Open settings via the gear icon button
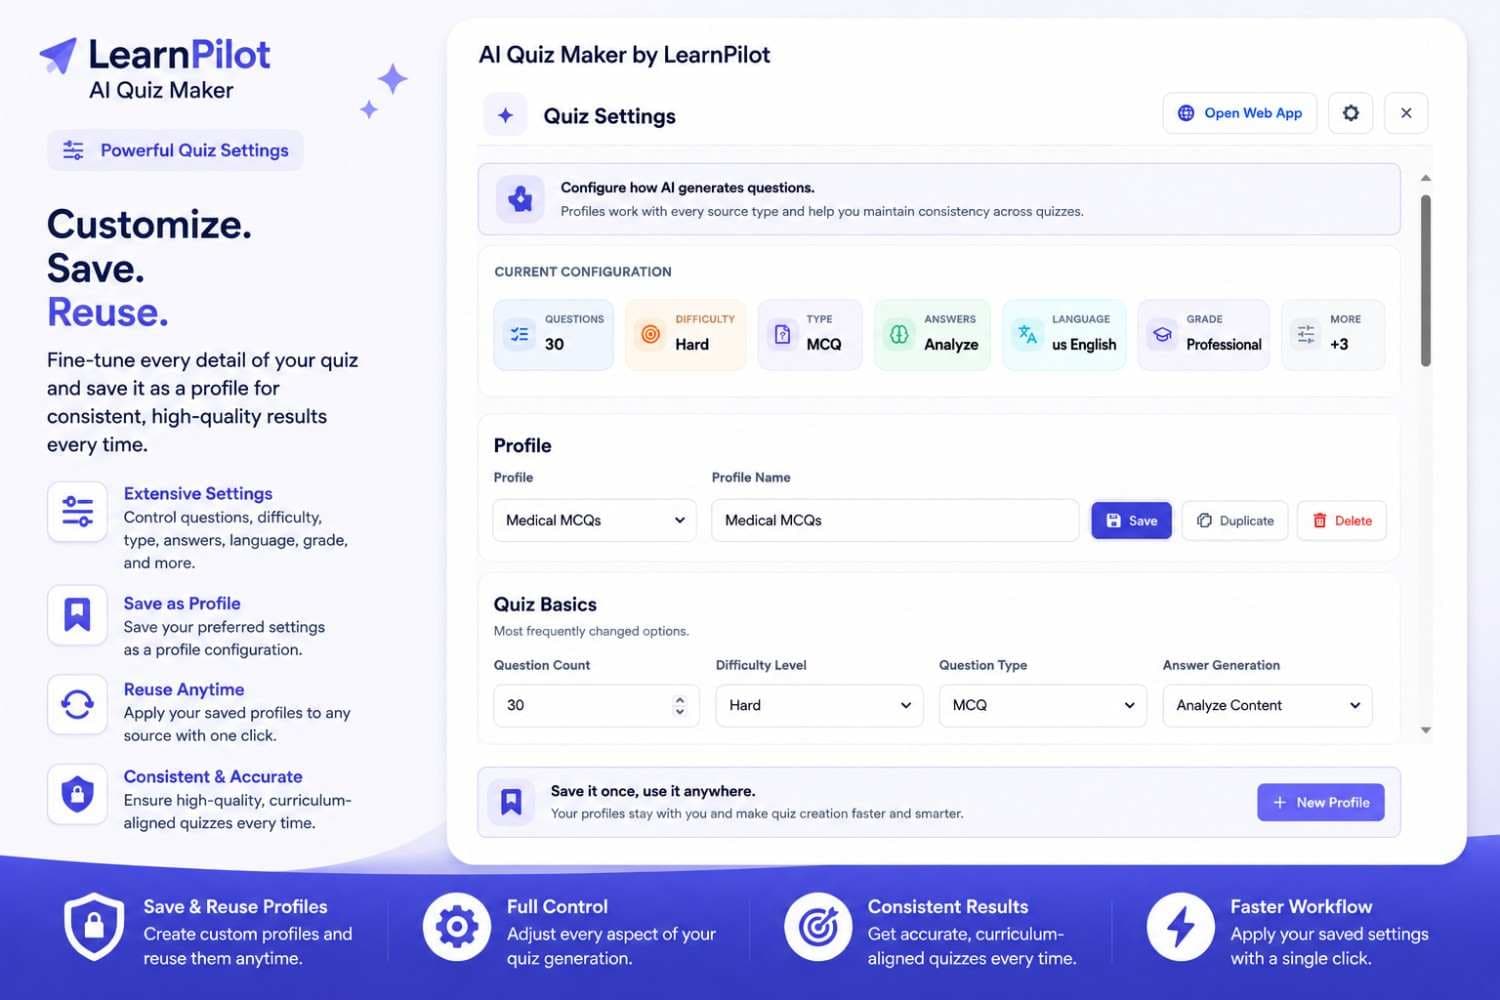 [x=1350, y=113]
